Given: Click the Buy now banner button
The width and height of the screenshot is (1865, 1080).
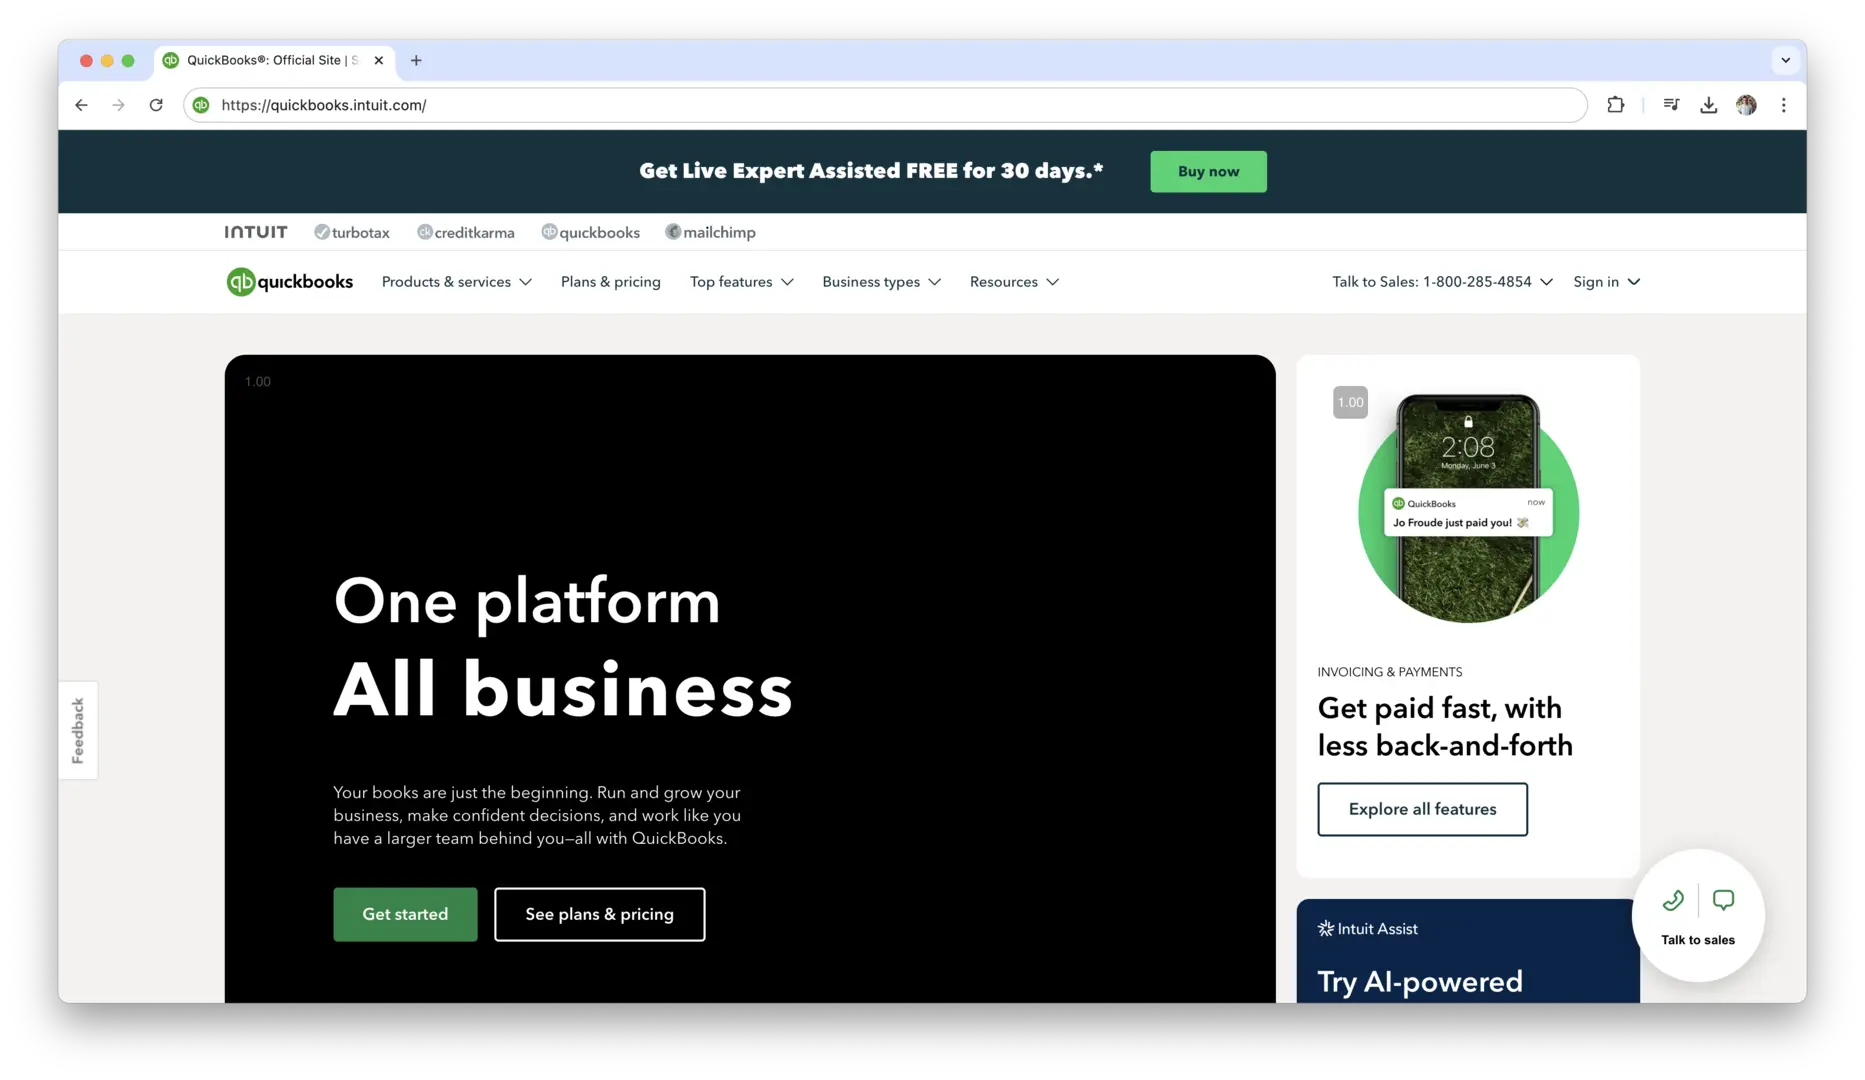Looking at the screenshot, I should pos(1208,171).
